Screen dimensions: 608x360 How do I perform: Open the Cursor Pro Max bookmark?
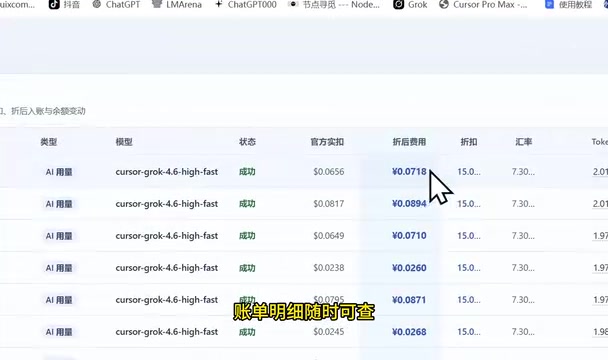pos(483,5)
